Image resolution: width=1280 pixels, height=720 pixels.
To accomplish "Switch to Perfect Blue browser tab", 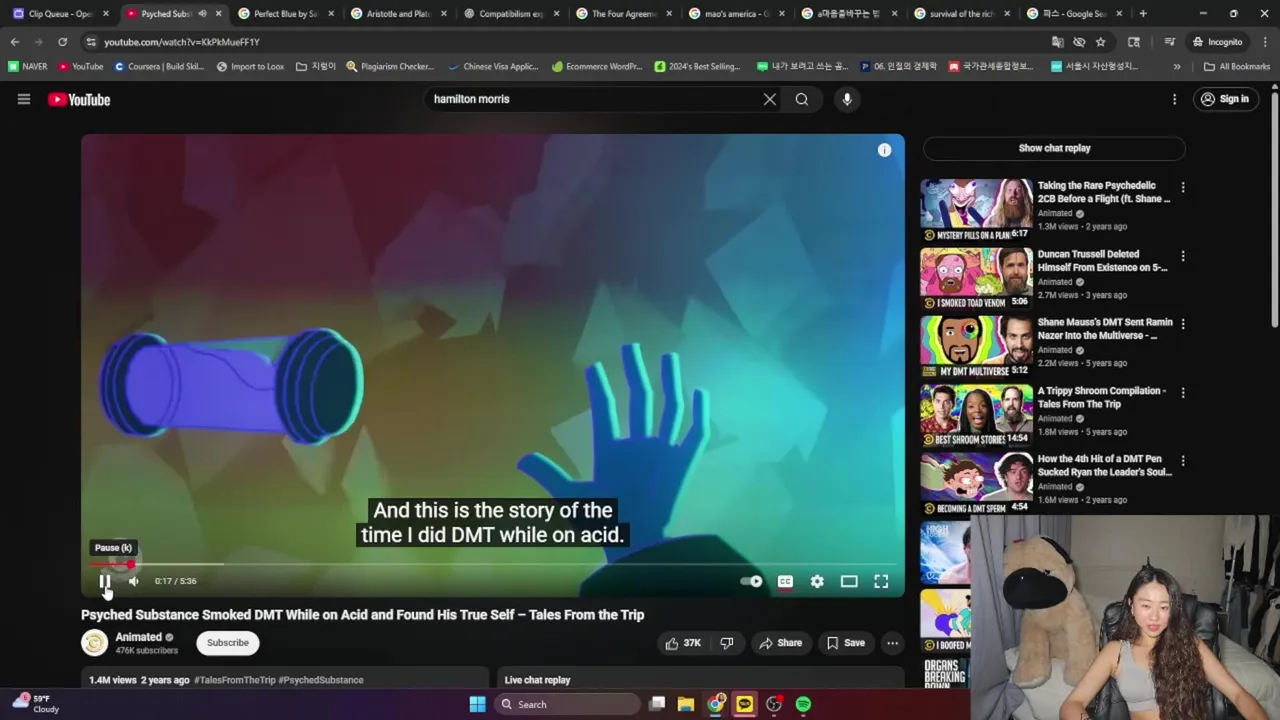I will pos(285,14).
